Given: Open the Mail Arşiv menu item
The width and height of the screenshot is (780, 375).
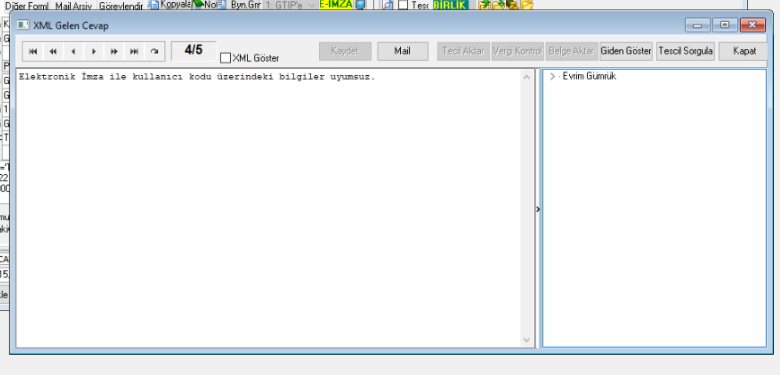Looking at the screenshot, I should tap(74, 6).
